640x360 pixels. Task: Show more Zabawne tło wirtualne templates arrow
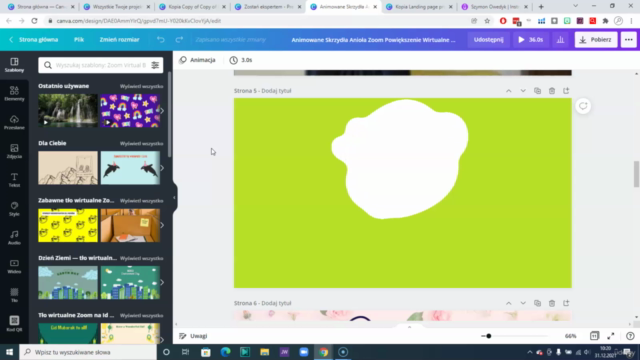(162, 225)
